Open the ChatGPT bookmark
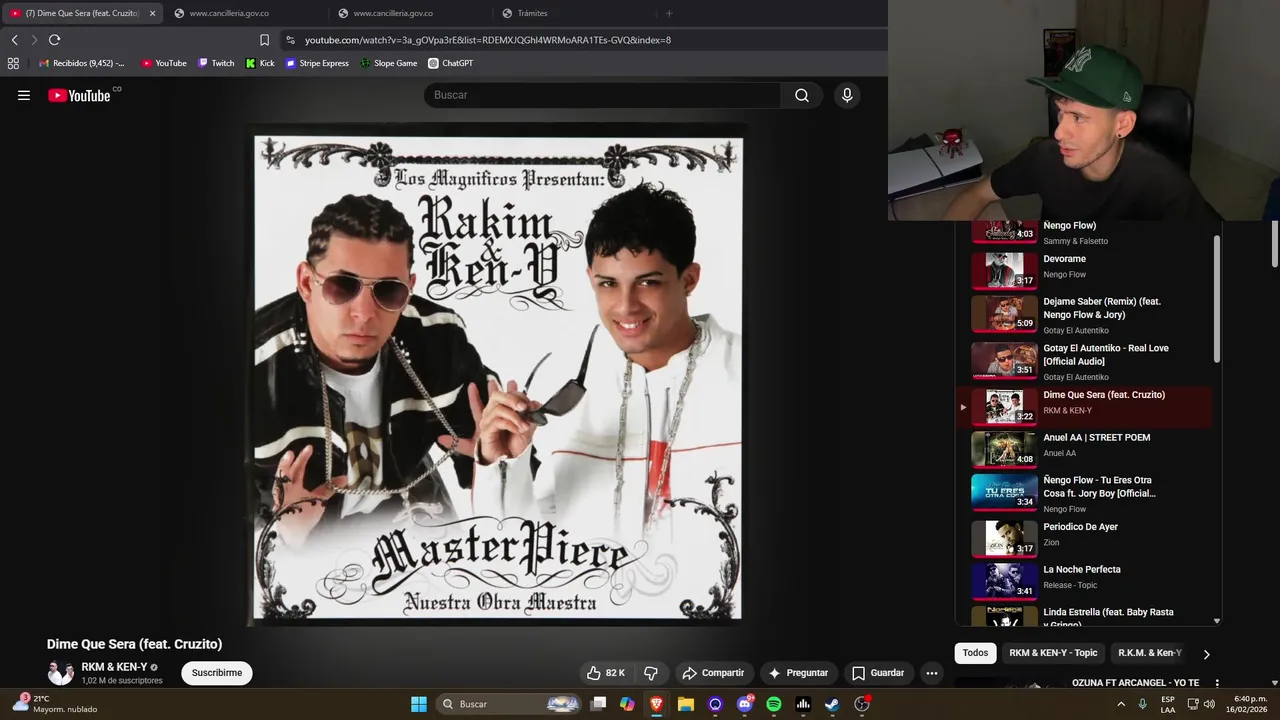Image resolution: width=1280 pixels, height=720 pixels. [451, 63]
